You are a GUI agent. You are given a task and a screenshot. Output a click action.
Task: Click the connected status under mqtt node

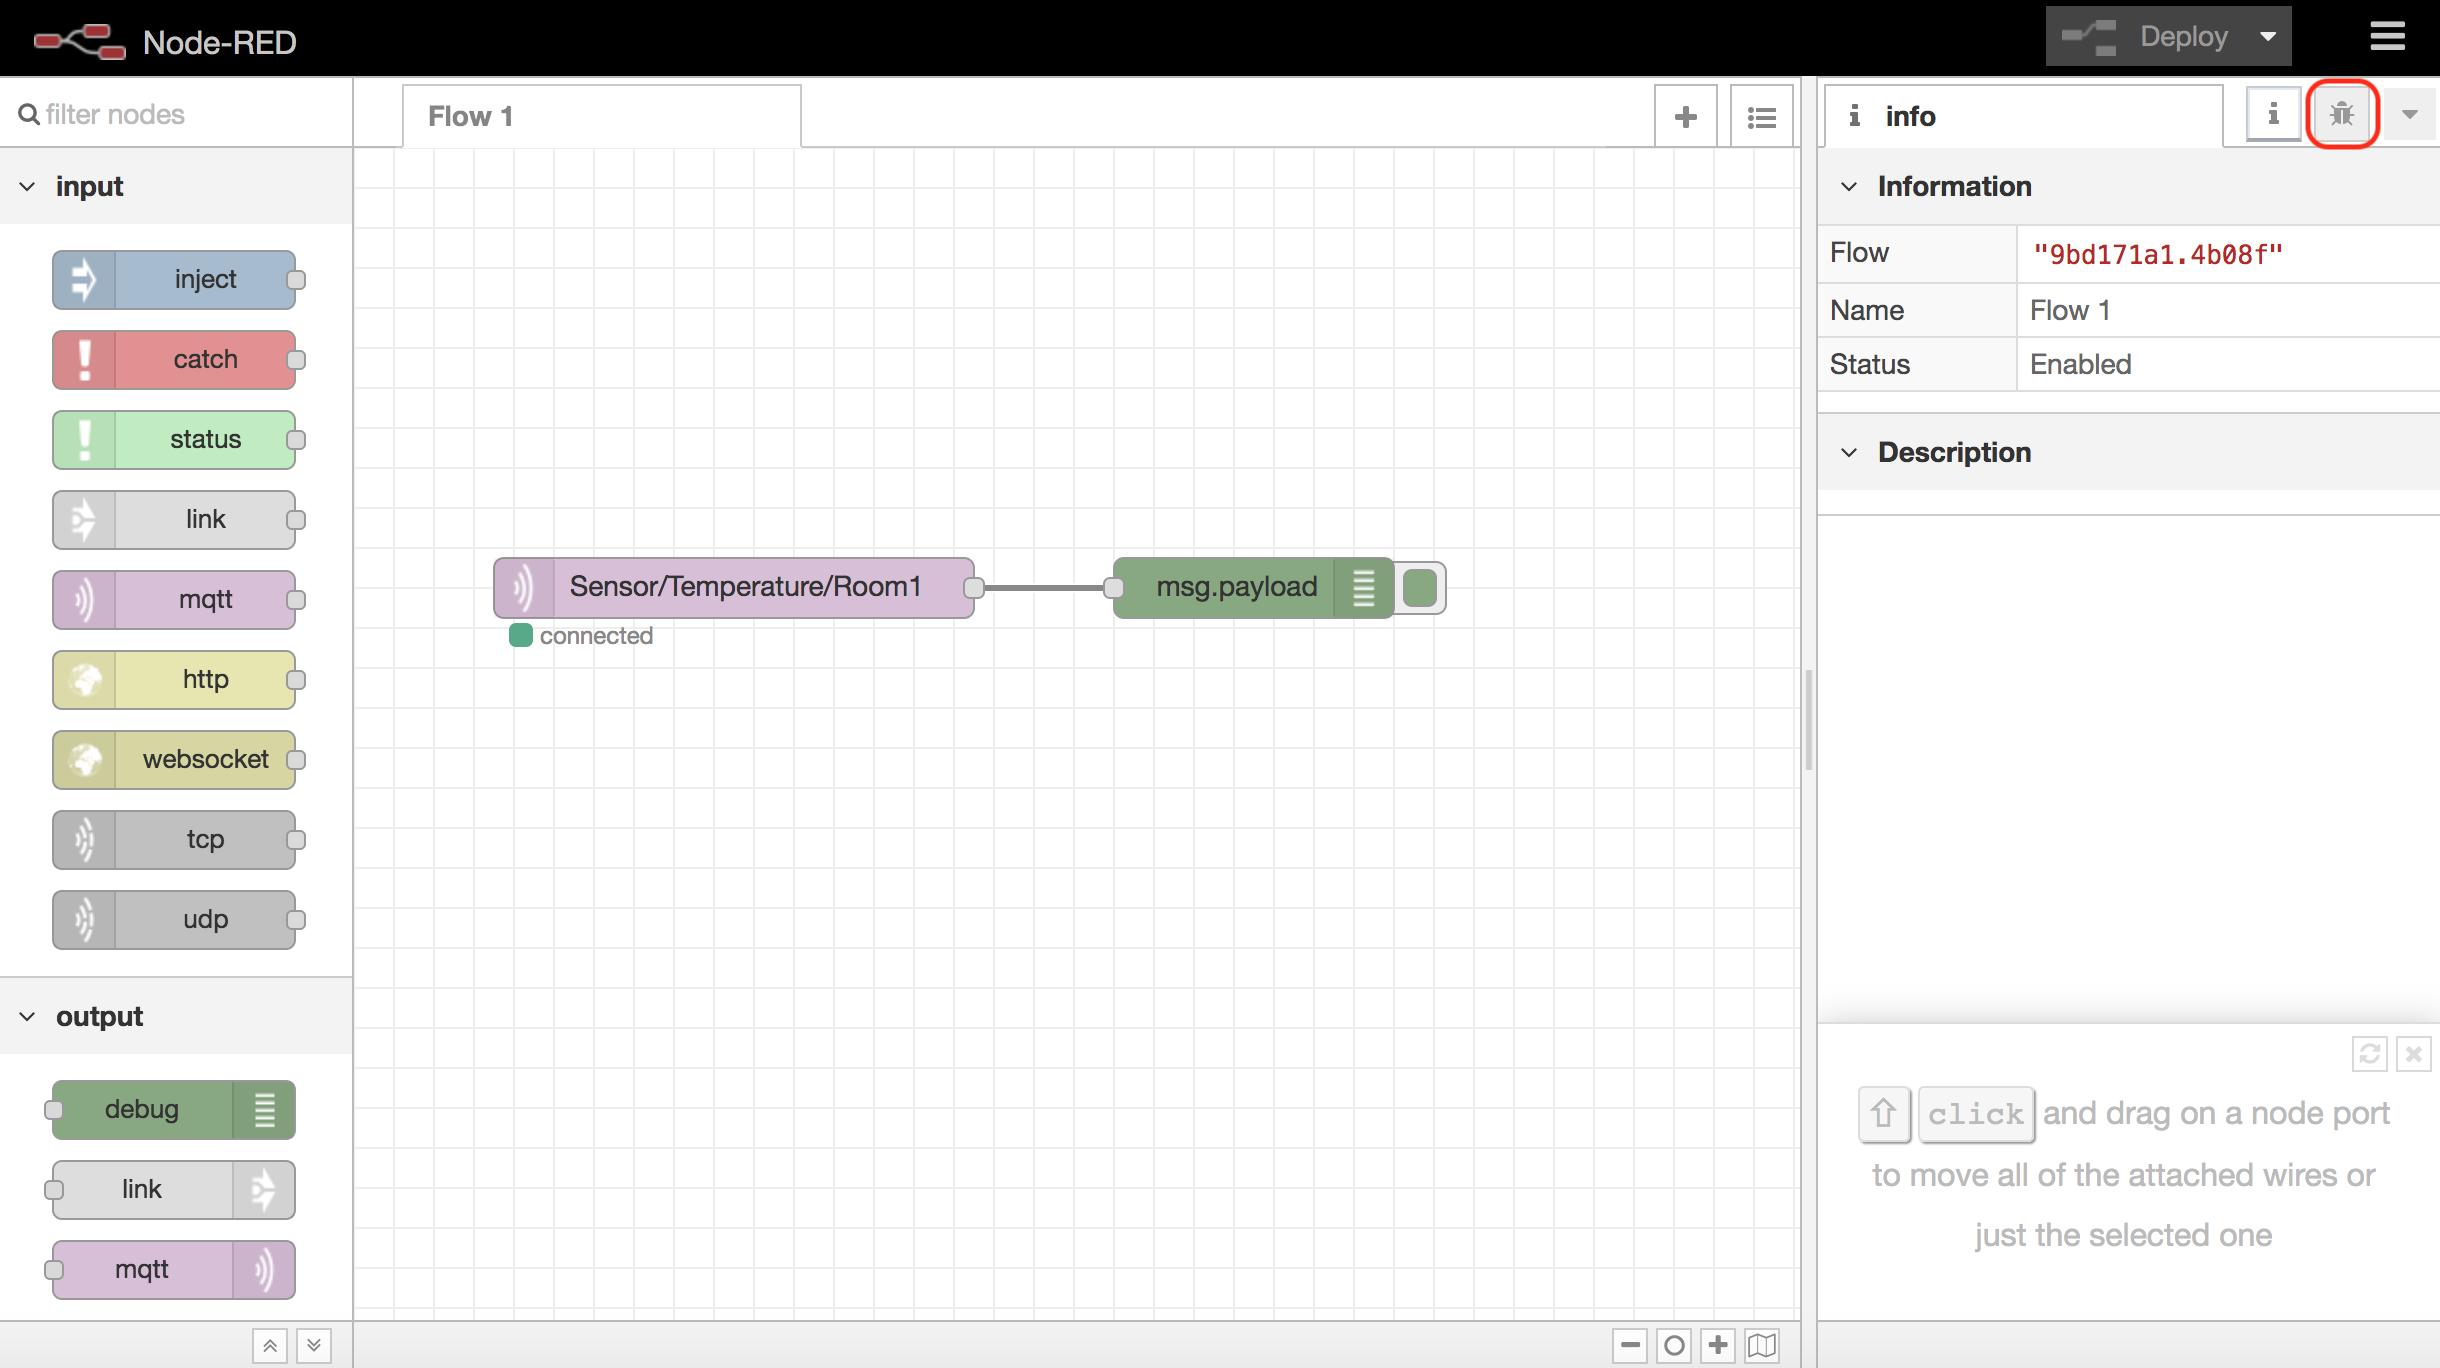582,636
